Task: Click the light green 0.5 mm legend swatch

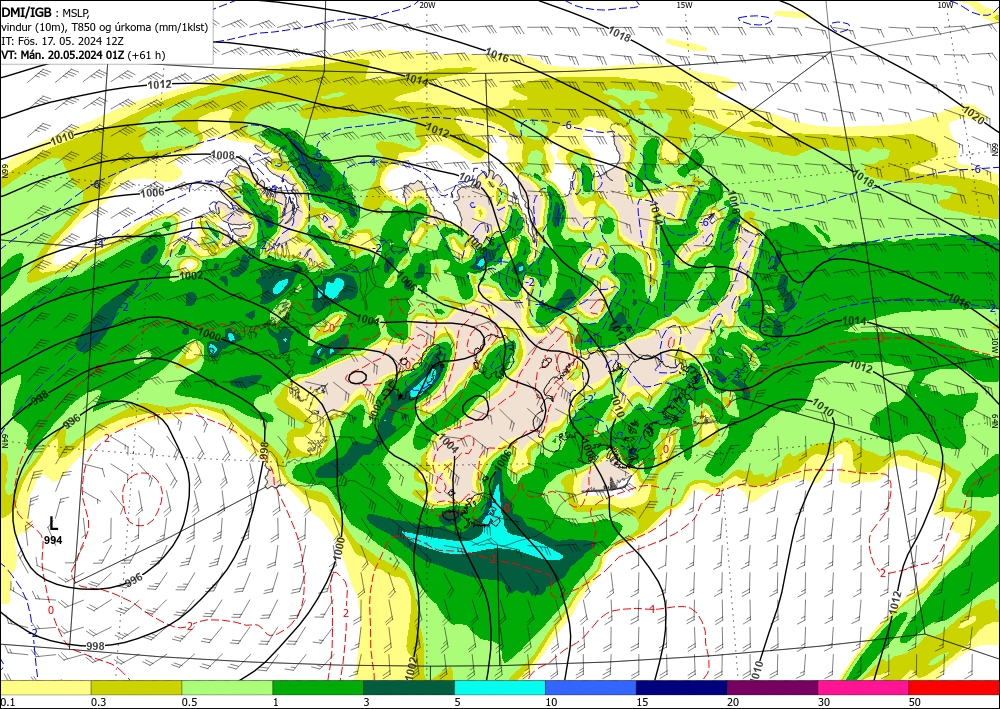Action: coord(227,687)
